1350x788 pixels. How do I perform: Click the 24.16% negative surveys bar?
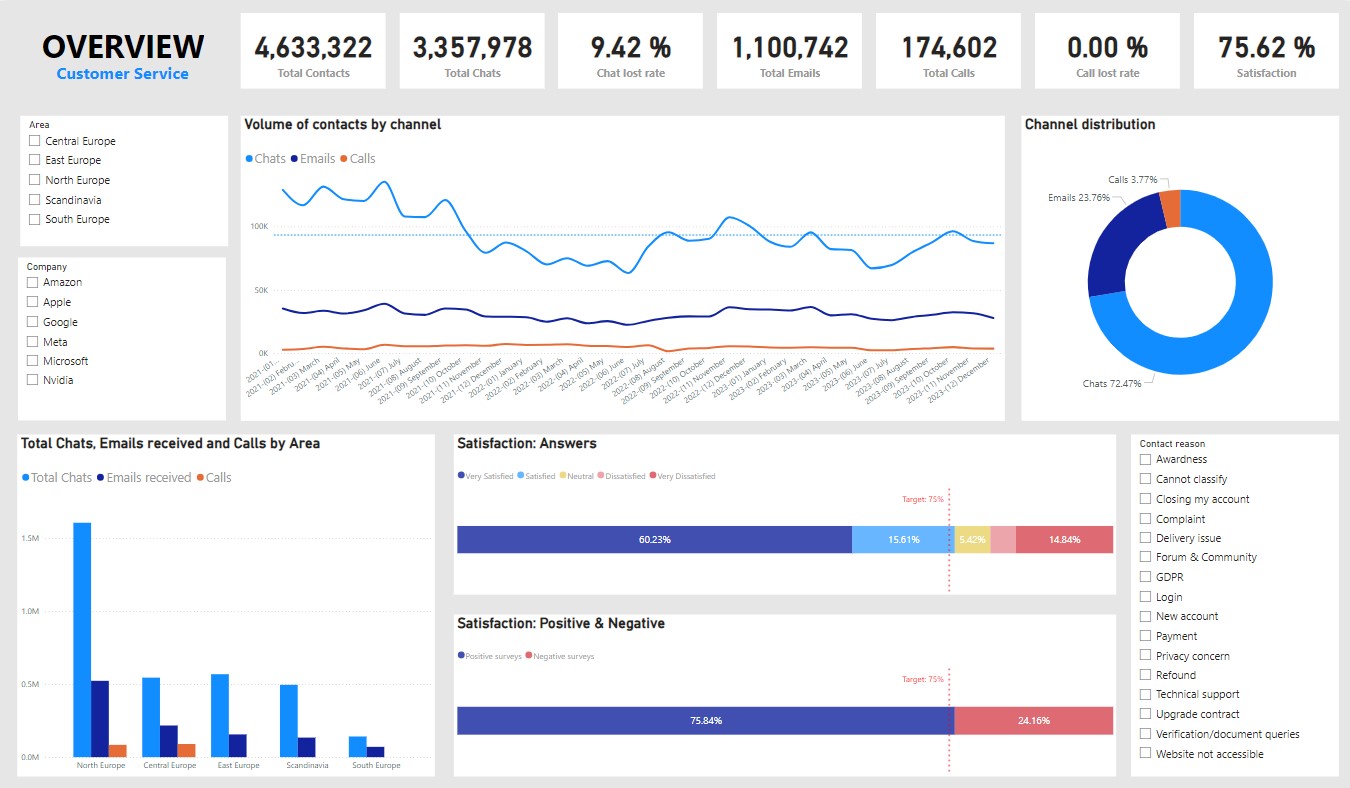click(x=1033, y=720)
